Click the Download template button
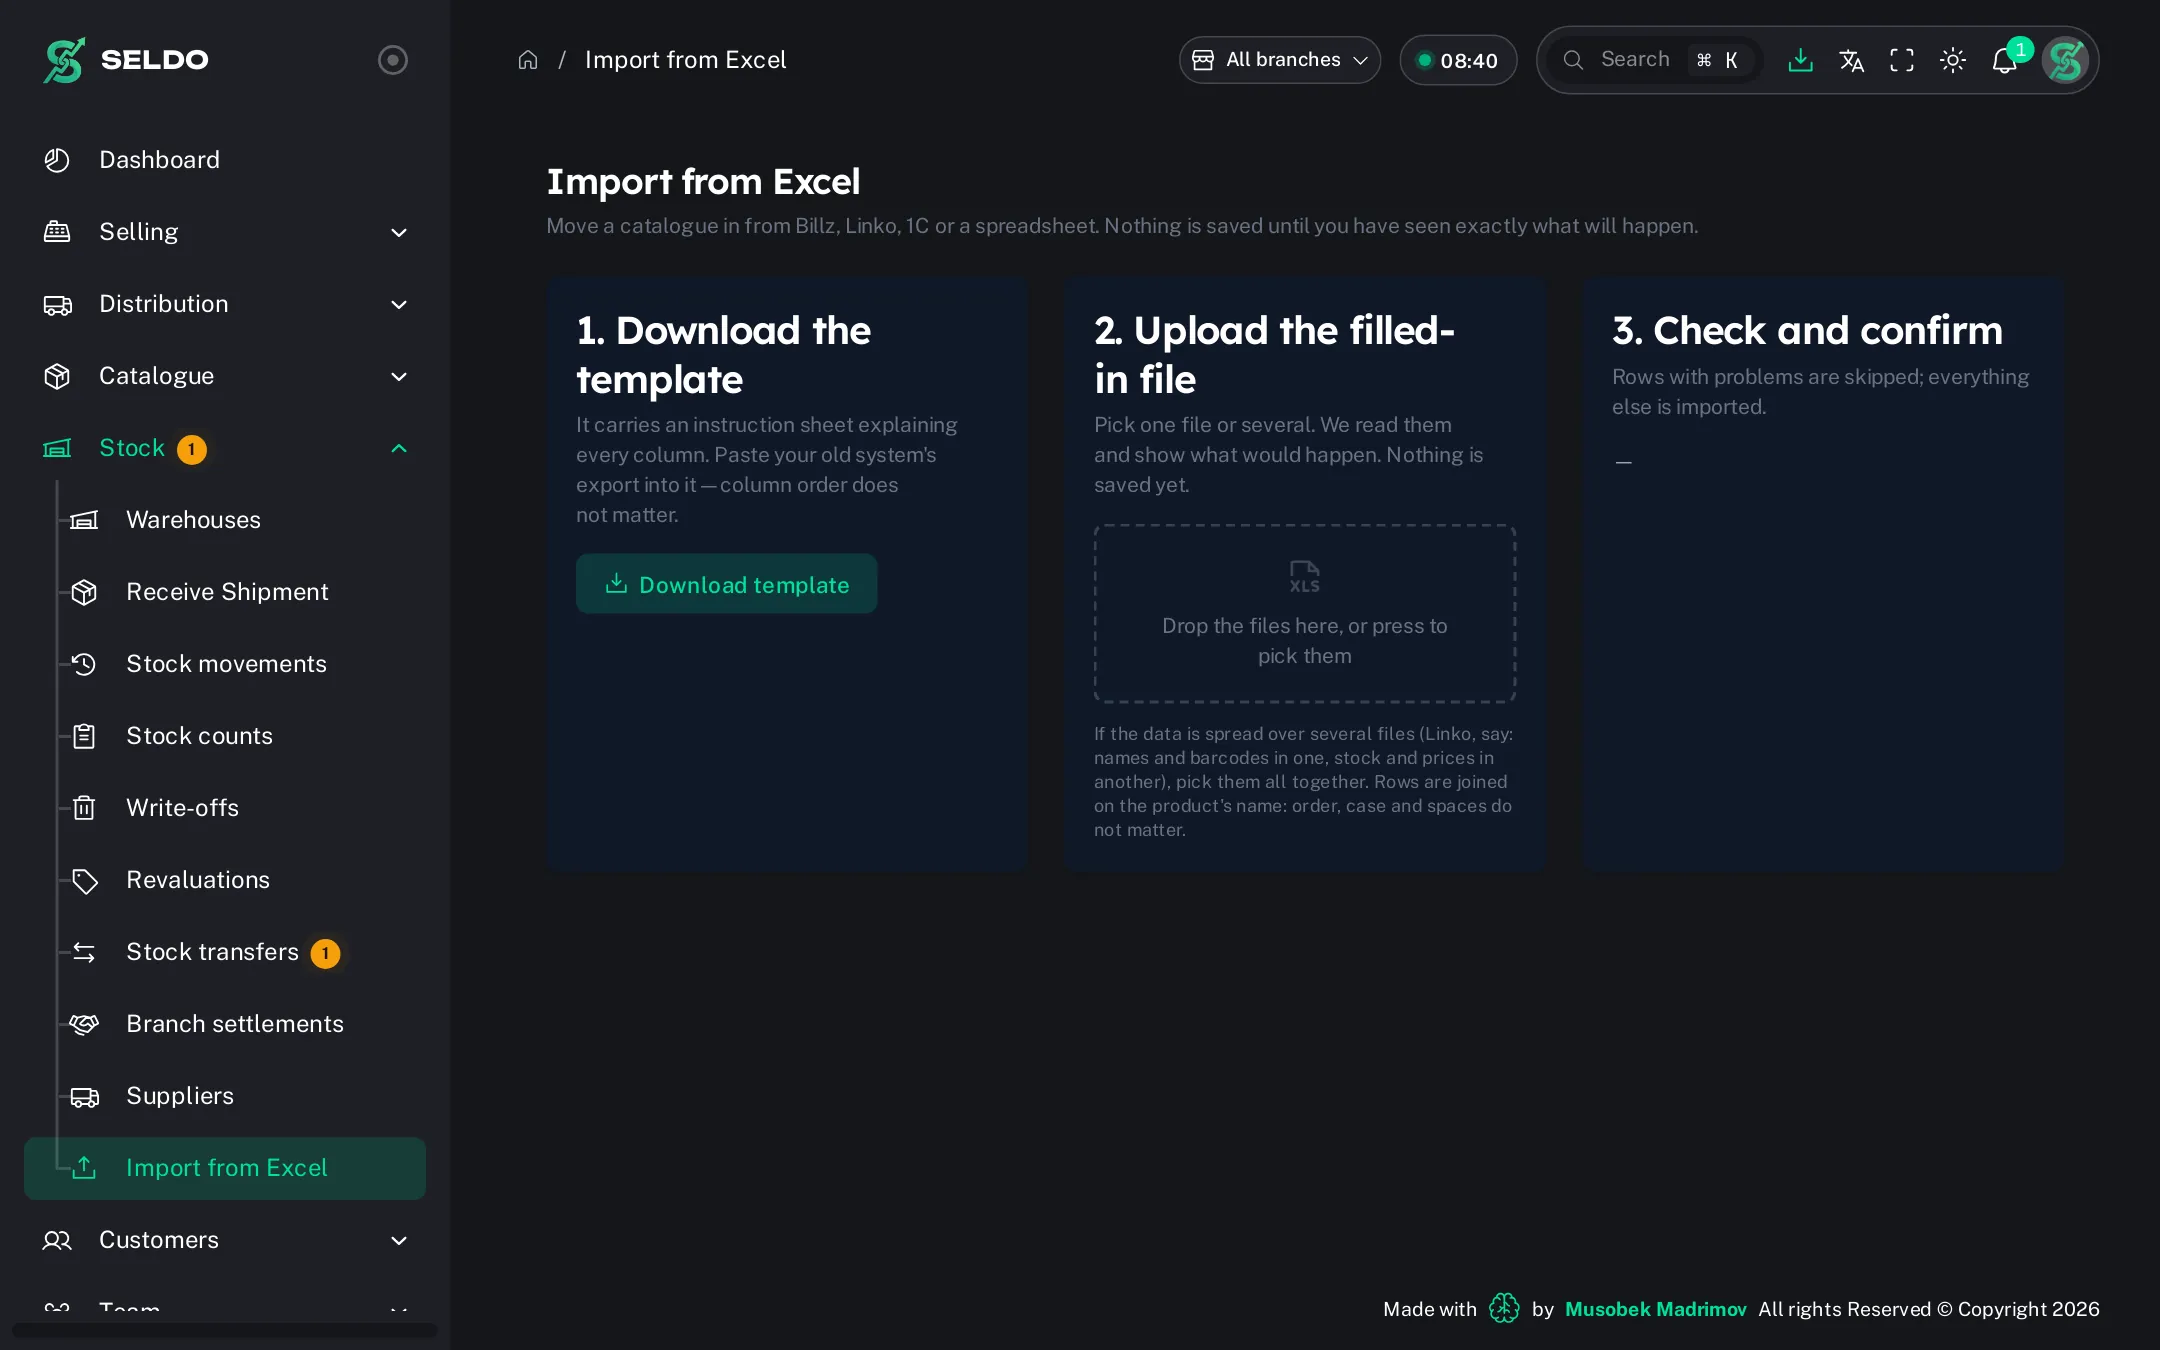 coord(726,584)
